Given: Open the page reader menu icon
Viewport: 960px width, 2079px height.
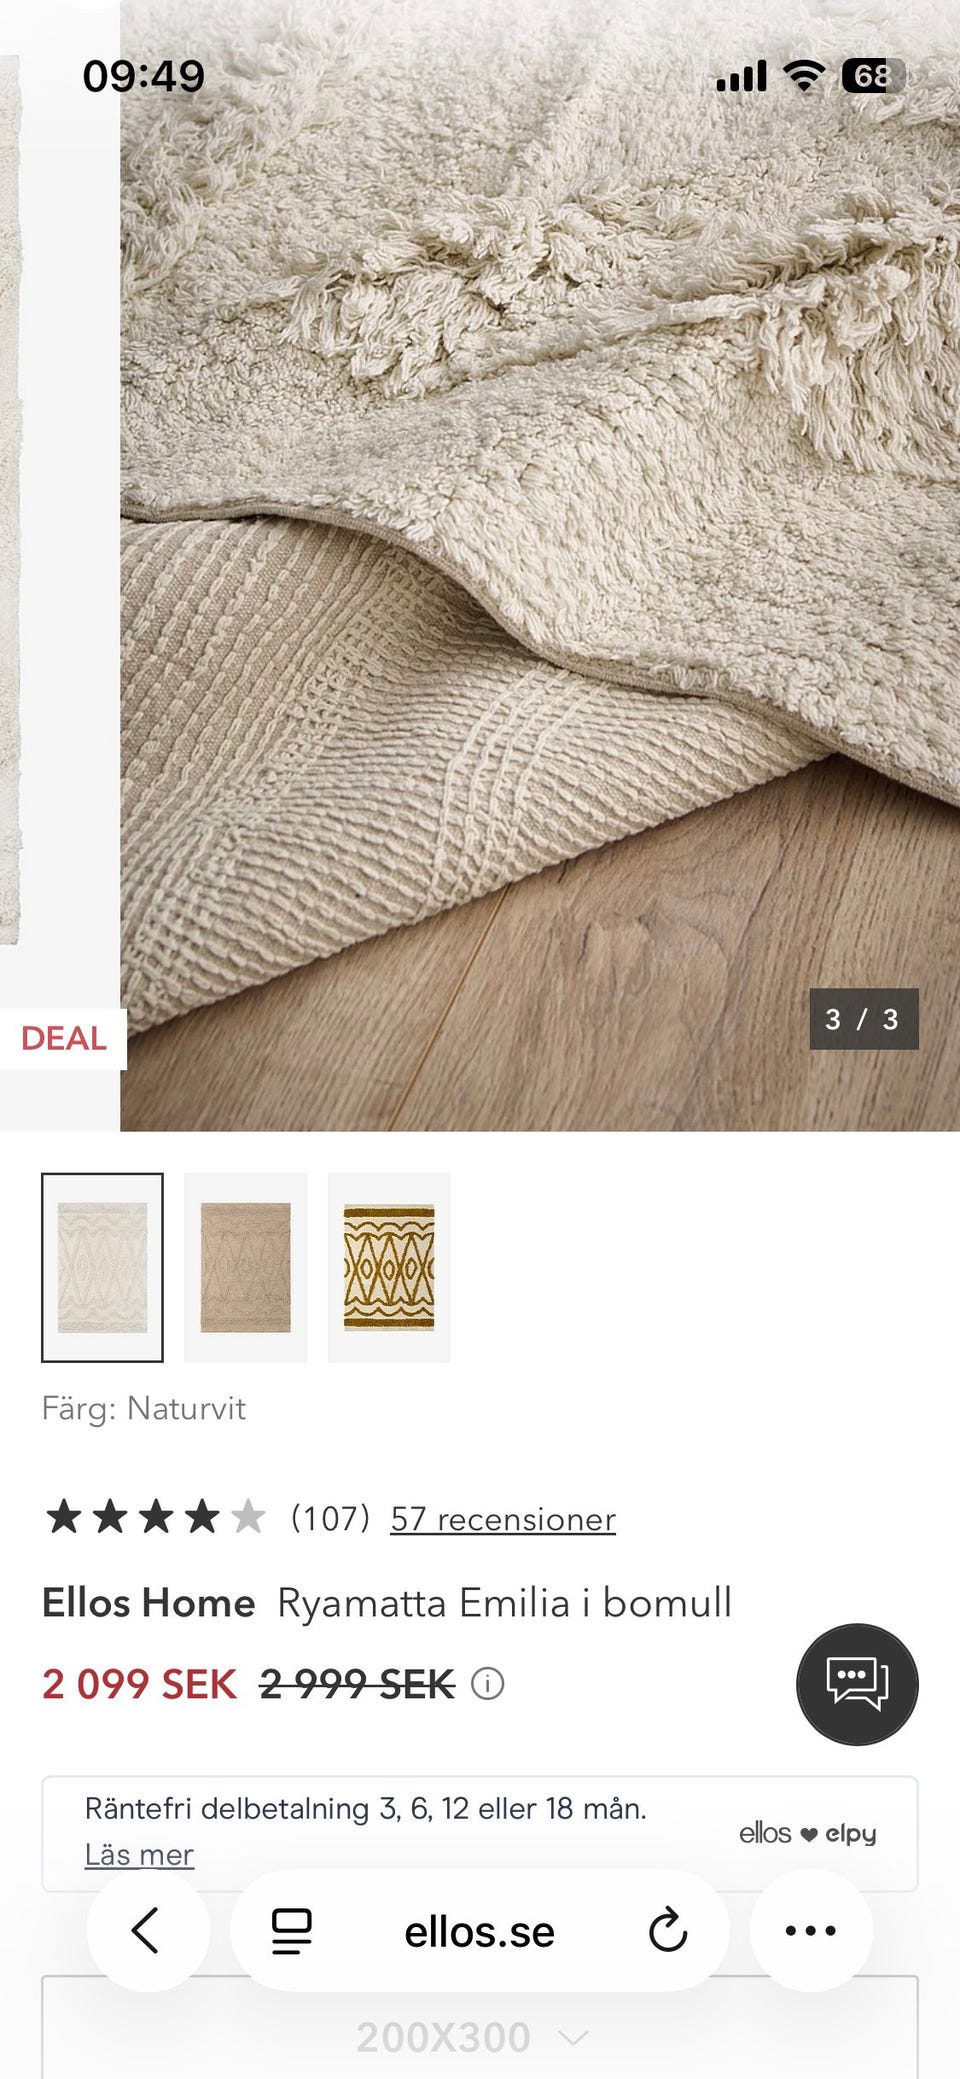Looking at the screenshot, I should click(292, 1930).
